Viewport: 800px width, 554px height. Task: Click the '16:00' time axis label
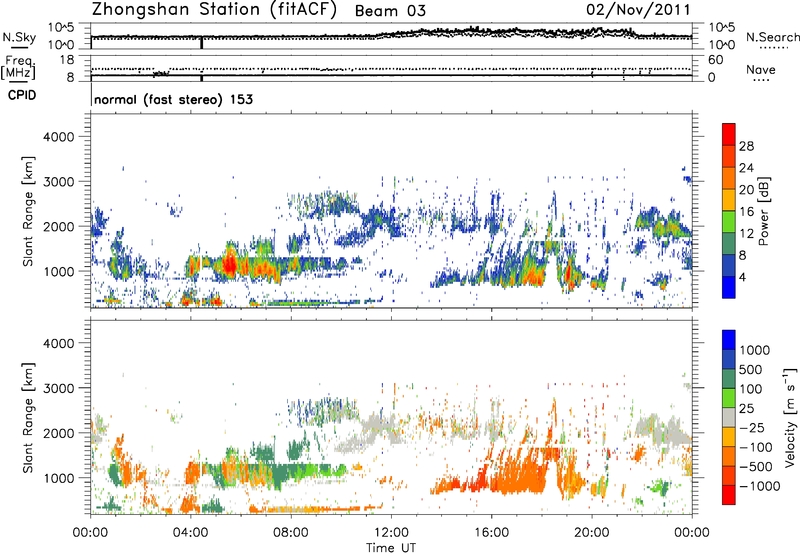coord(491,533)
